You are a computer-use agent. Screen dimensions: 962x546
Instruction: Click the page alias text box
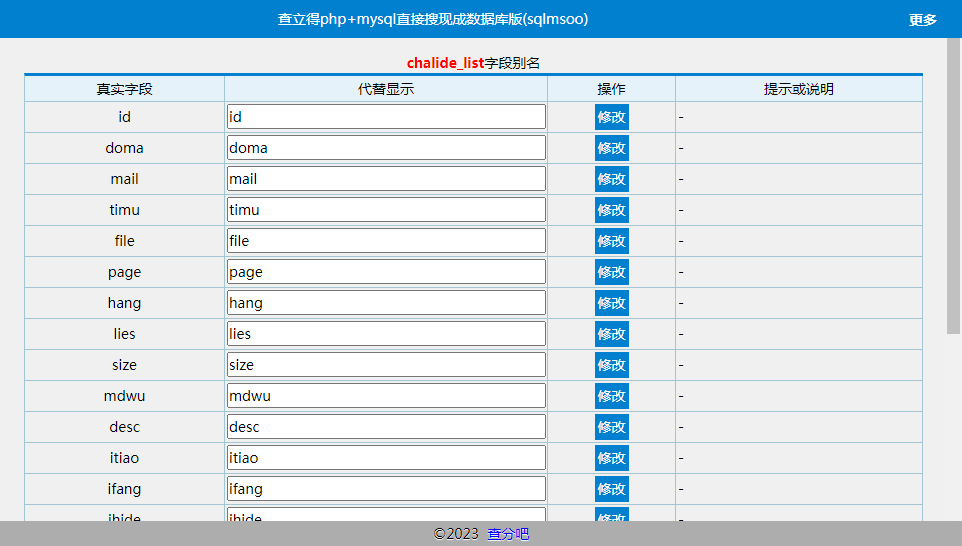pos(386,272)
